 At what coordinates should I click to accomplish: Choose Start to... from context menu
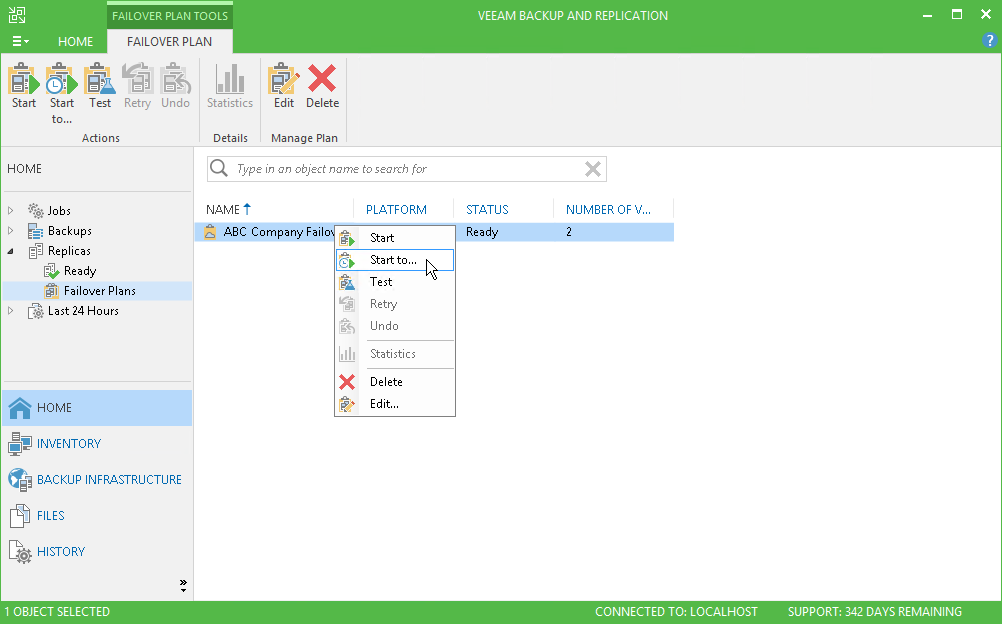(x=395, y=260)
